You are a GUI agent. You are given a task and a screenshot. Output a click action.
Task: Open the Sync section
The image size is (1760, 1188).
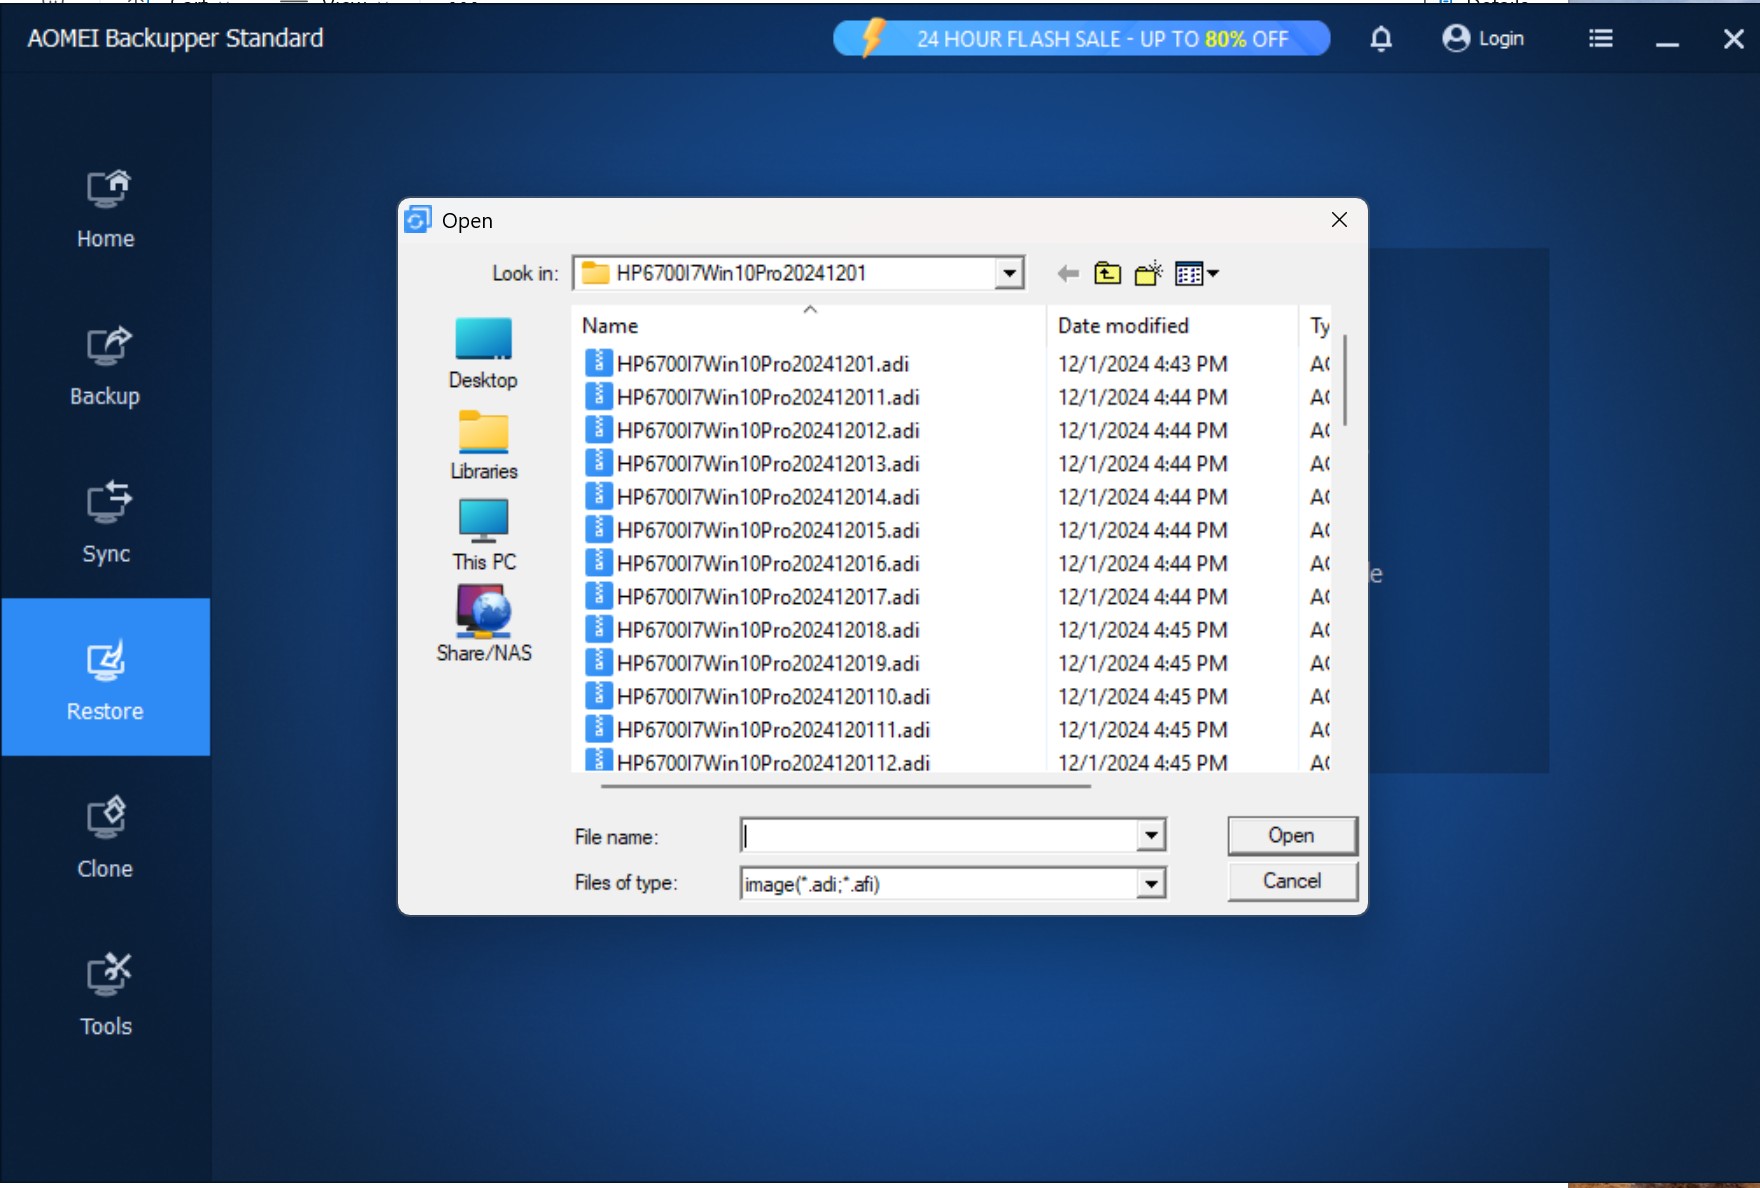[x=105, y=524]
